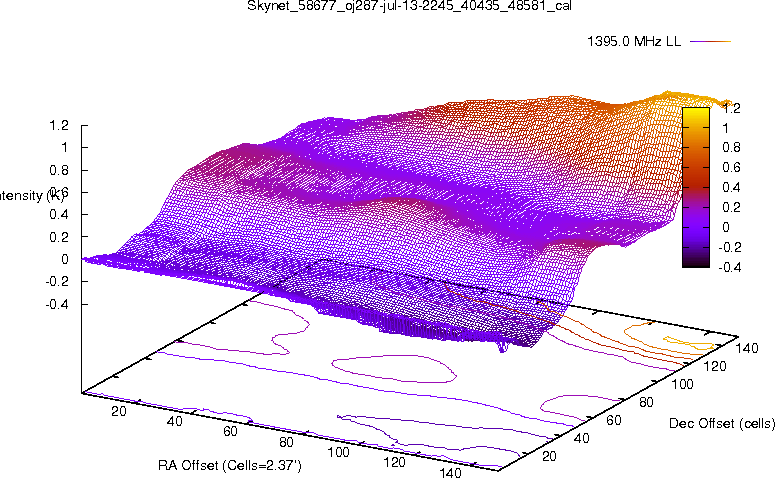
Task: Click Dec Offset axis tick label 140
Action: (x=747, y=348)
